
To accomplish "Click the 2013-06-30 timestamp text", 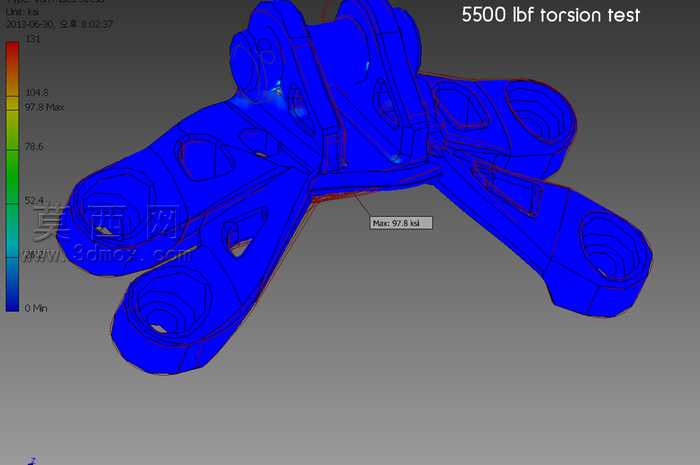I will click(59, 24).
